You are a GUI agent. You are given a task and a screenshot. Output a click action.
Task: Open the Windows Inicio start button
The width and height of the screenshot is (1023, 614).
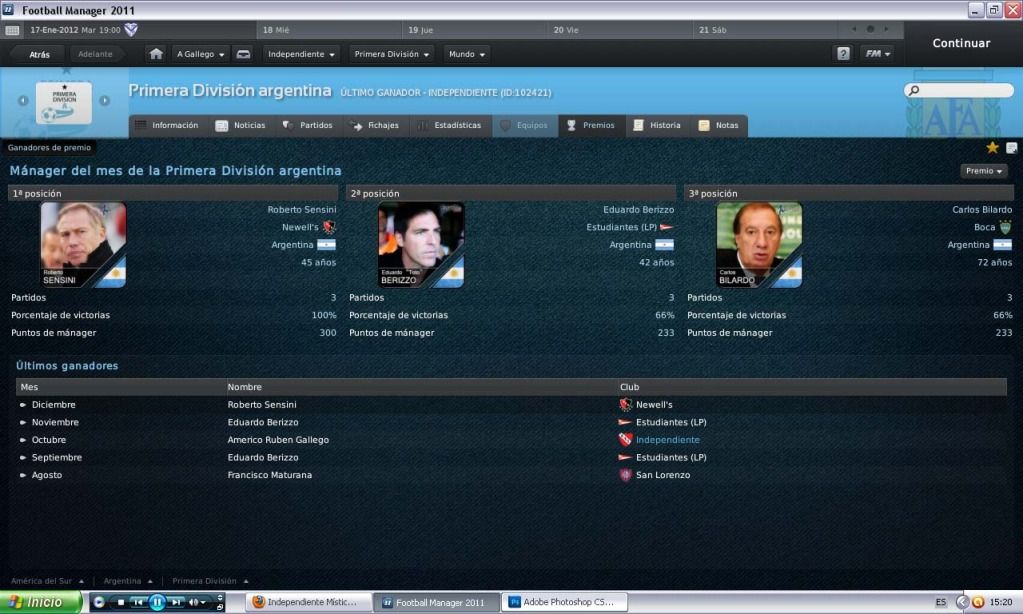40,602
